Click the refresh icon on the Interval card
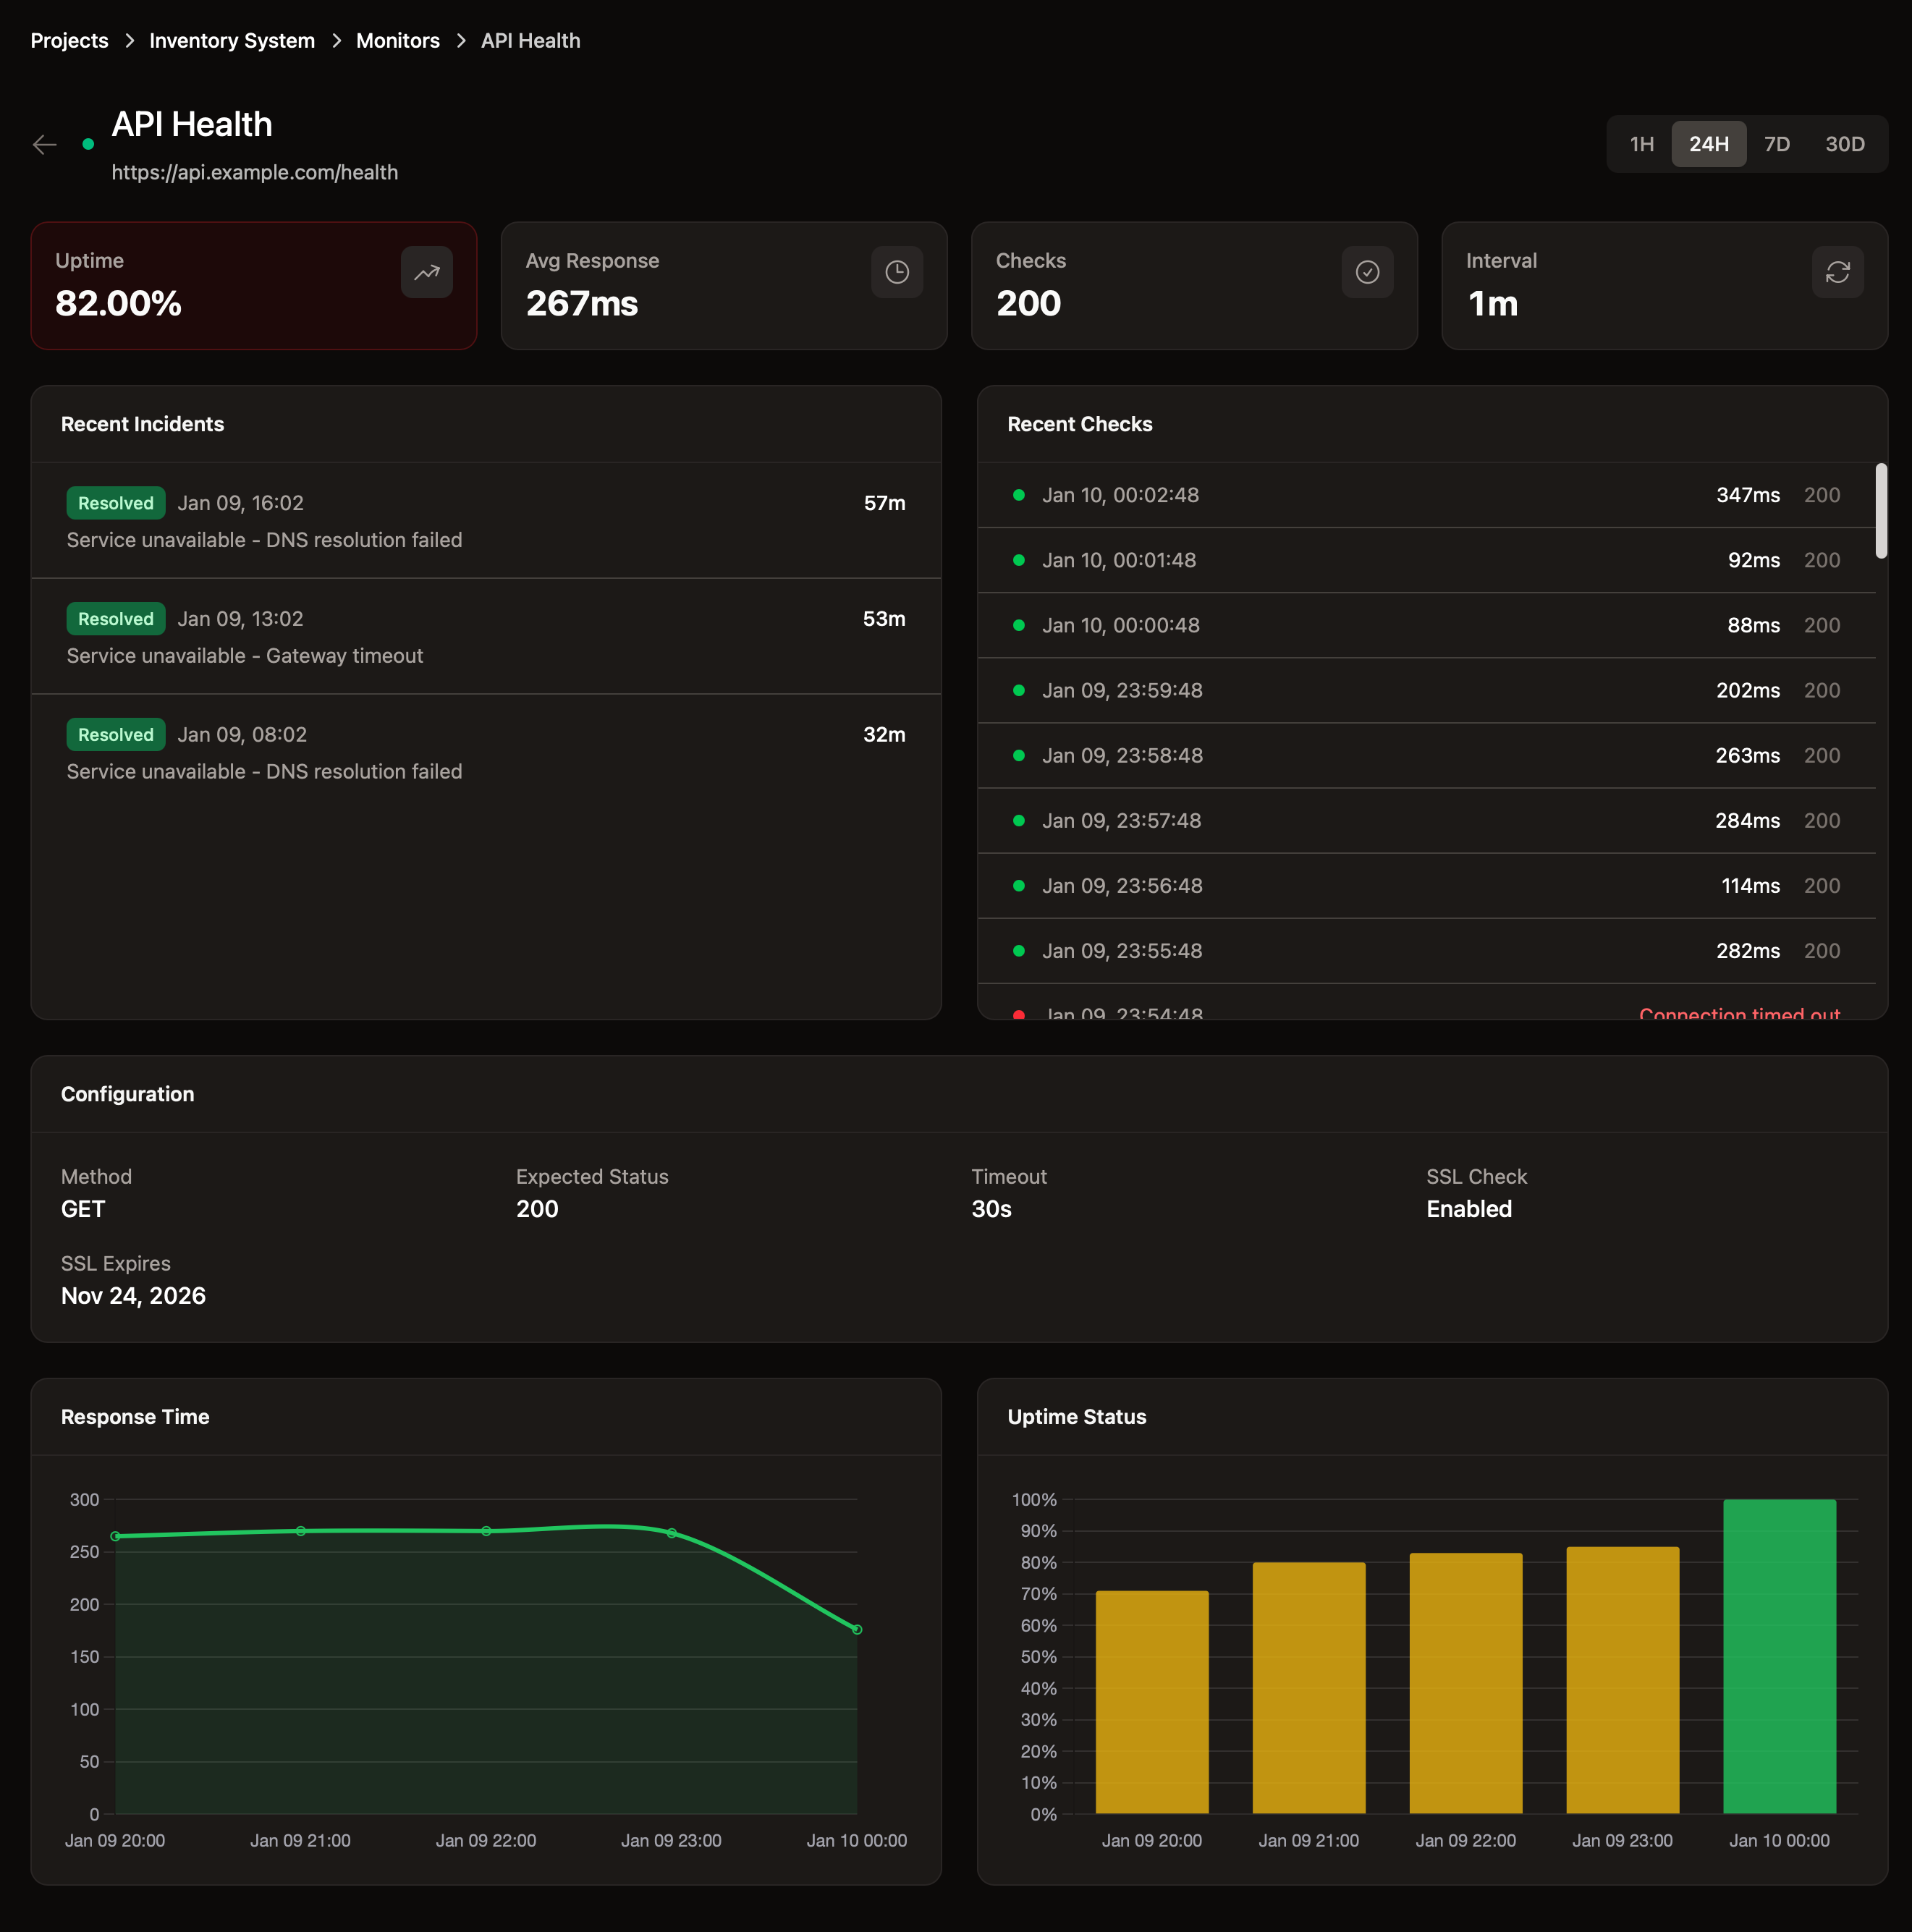Screen dimensions: 1912x1932 click(1838, 272)
